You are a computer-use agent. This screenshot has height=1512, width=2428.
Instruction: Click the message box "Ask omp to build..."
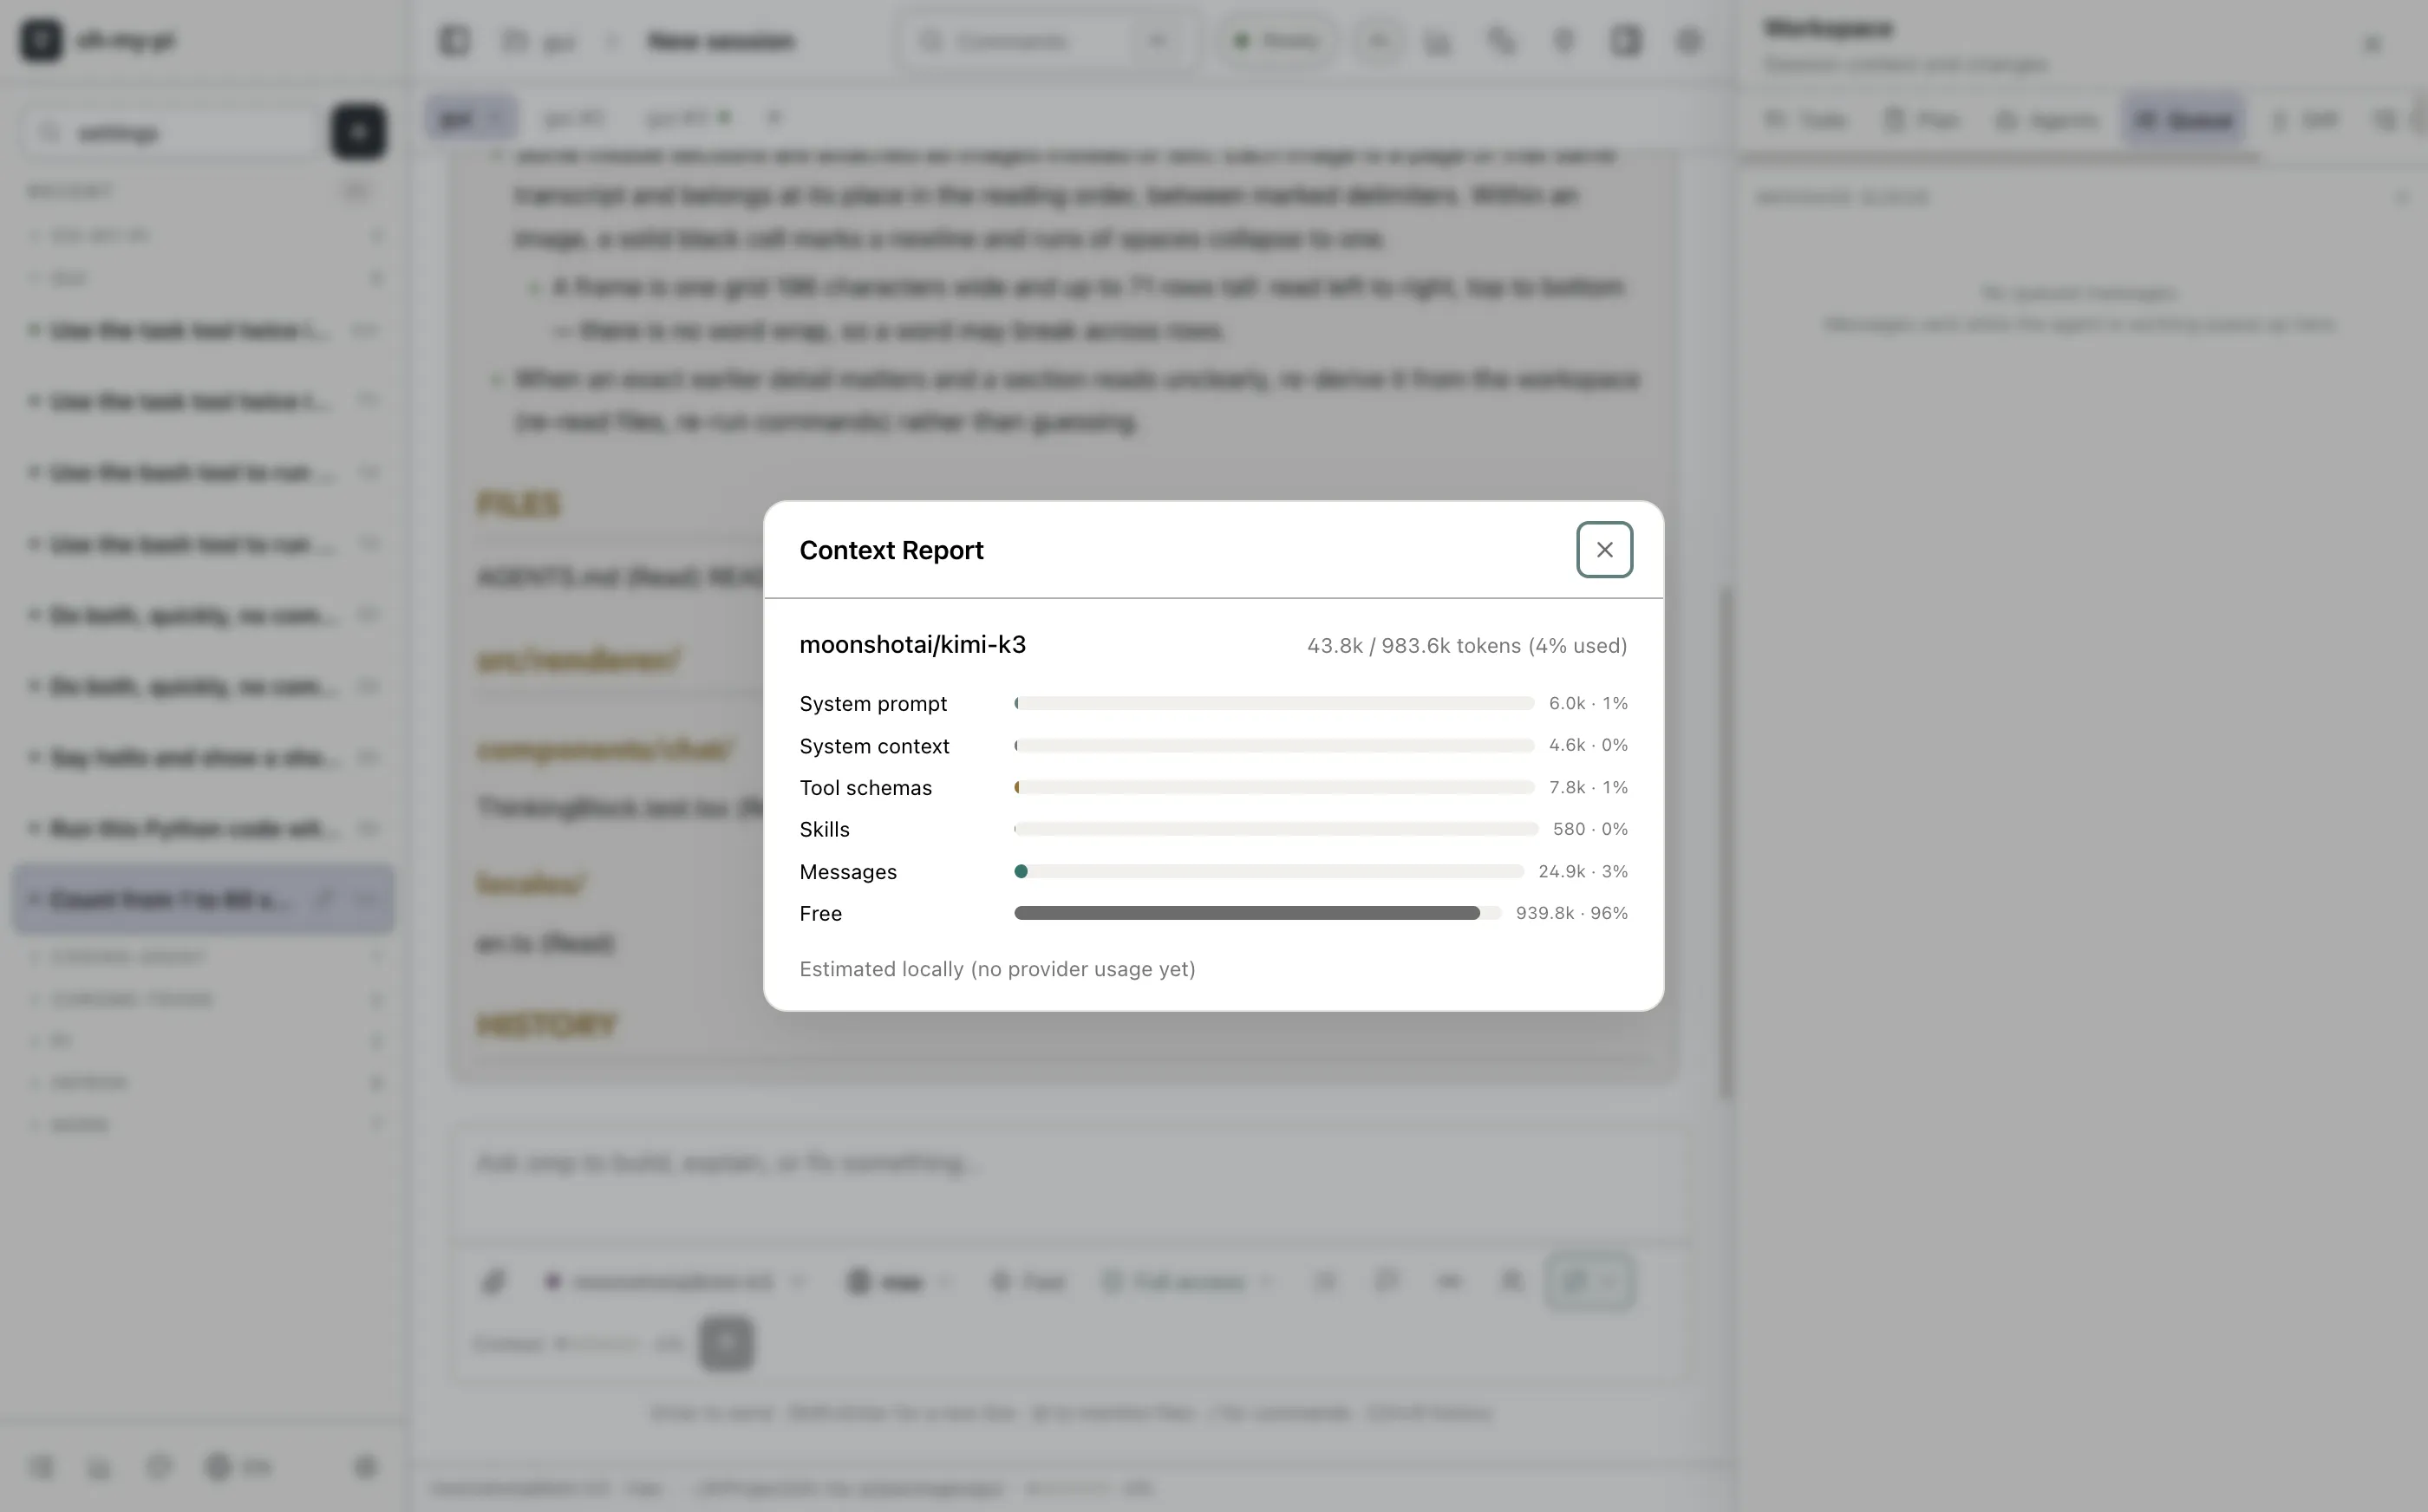tap(1070, 1180)
